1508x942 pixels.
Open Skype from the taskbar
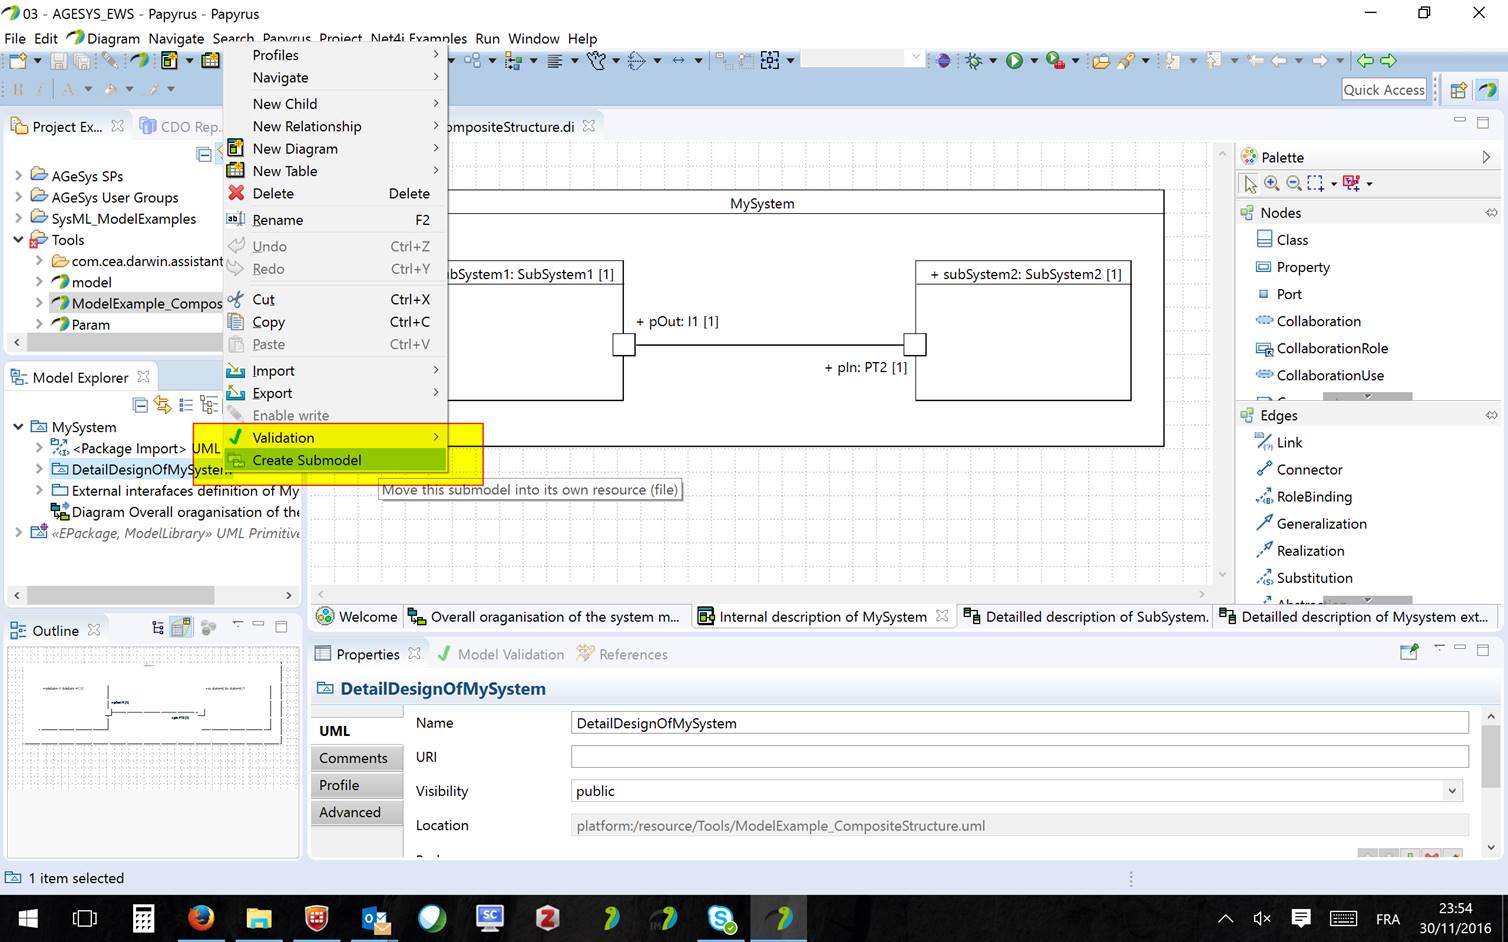coord(721,918)
